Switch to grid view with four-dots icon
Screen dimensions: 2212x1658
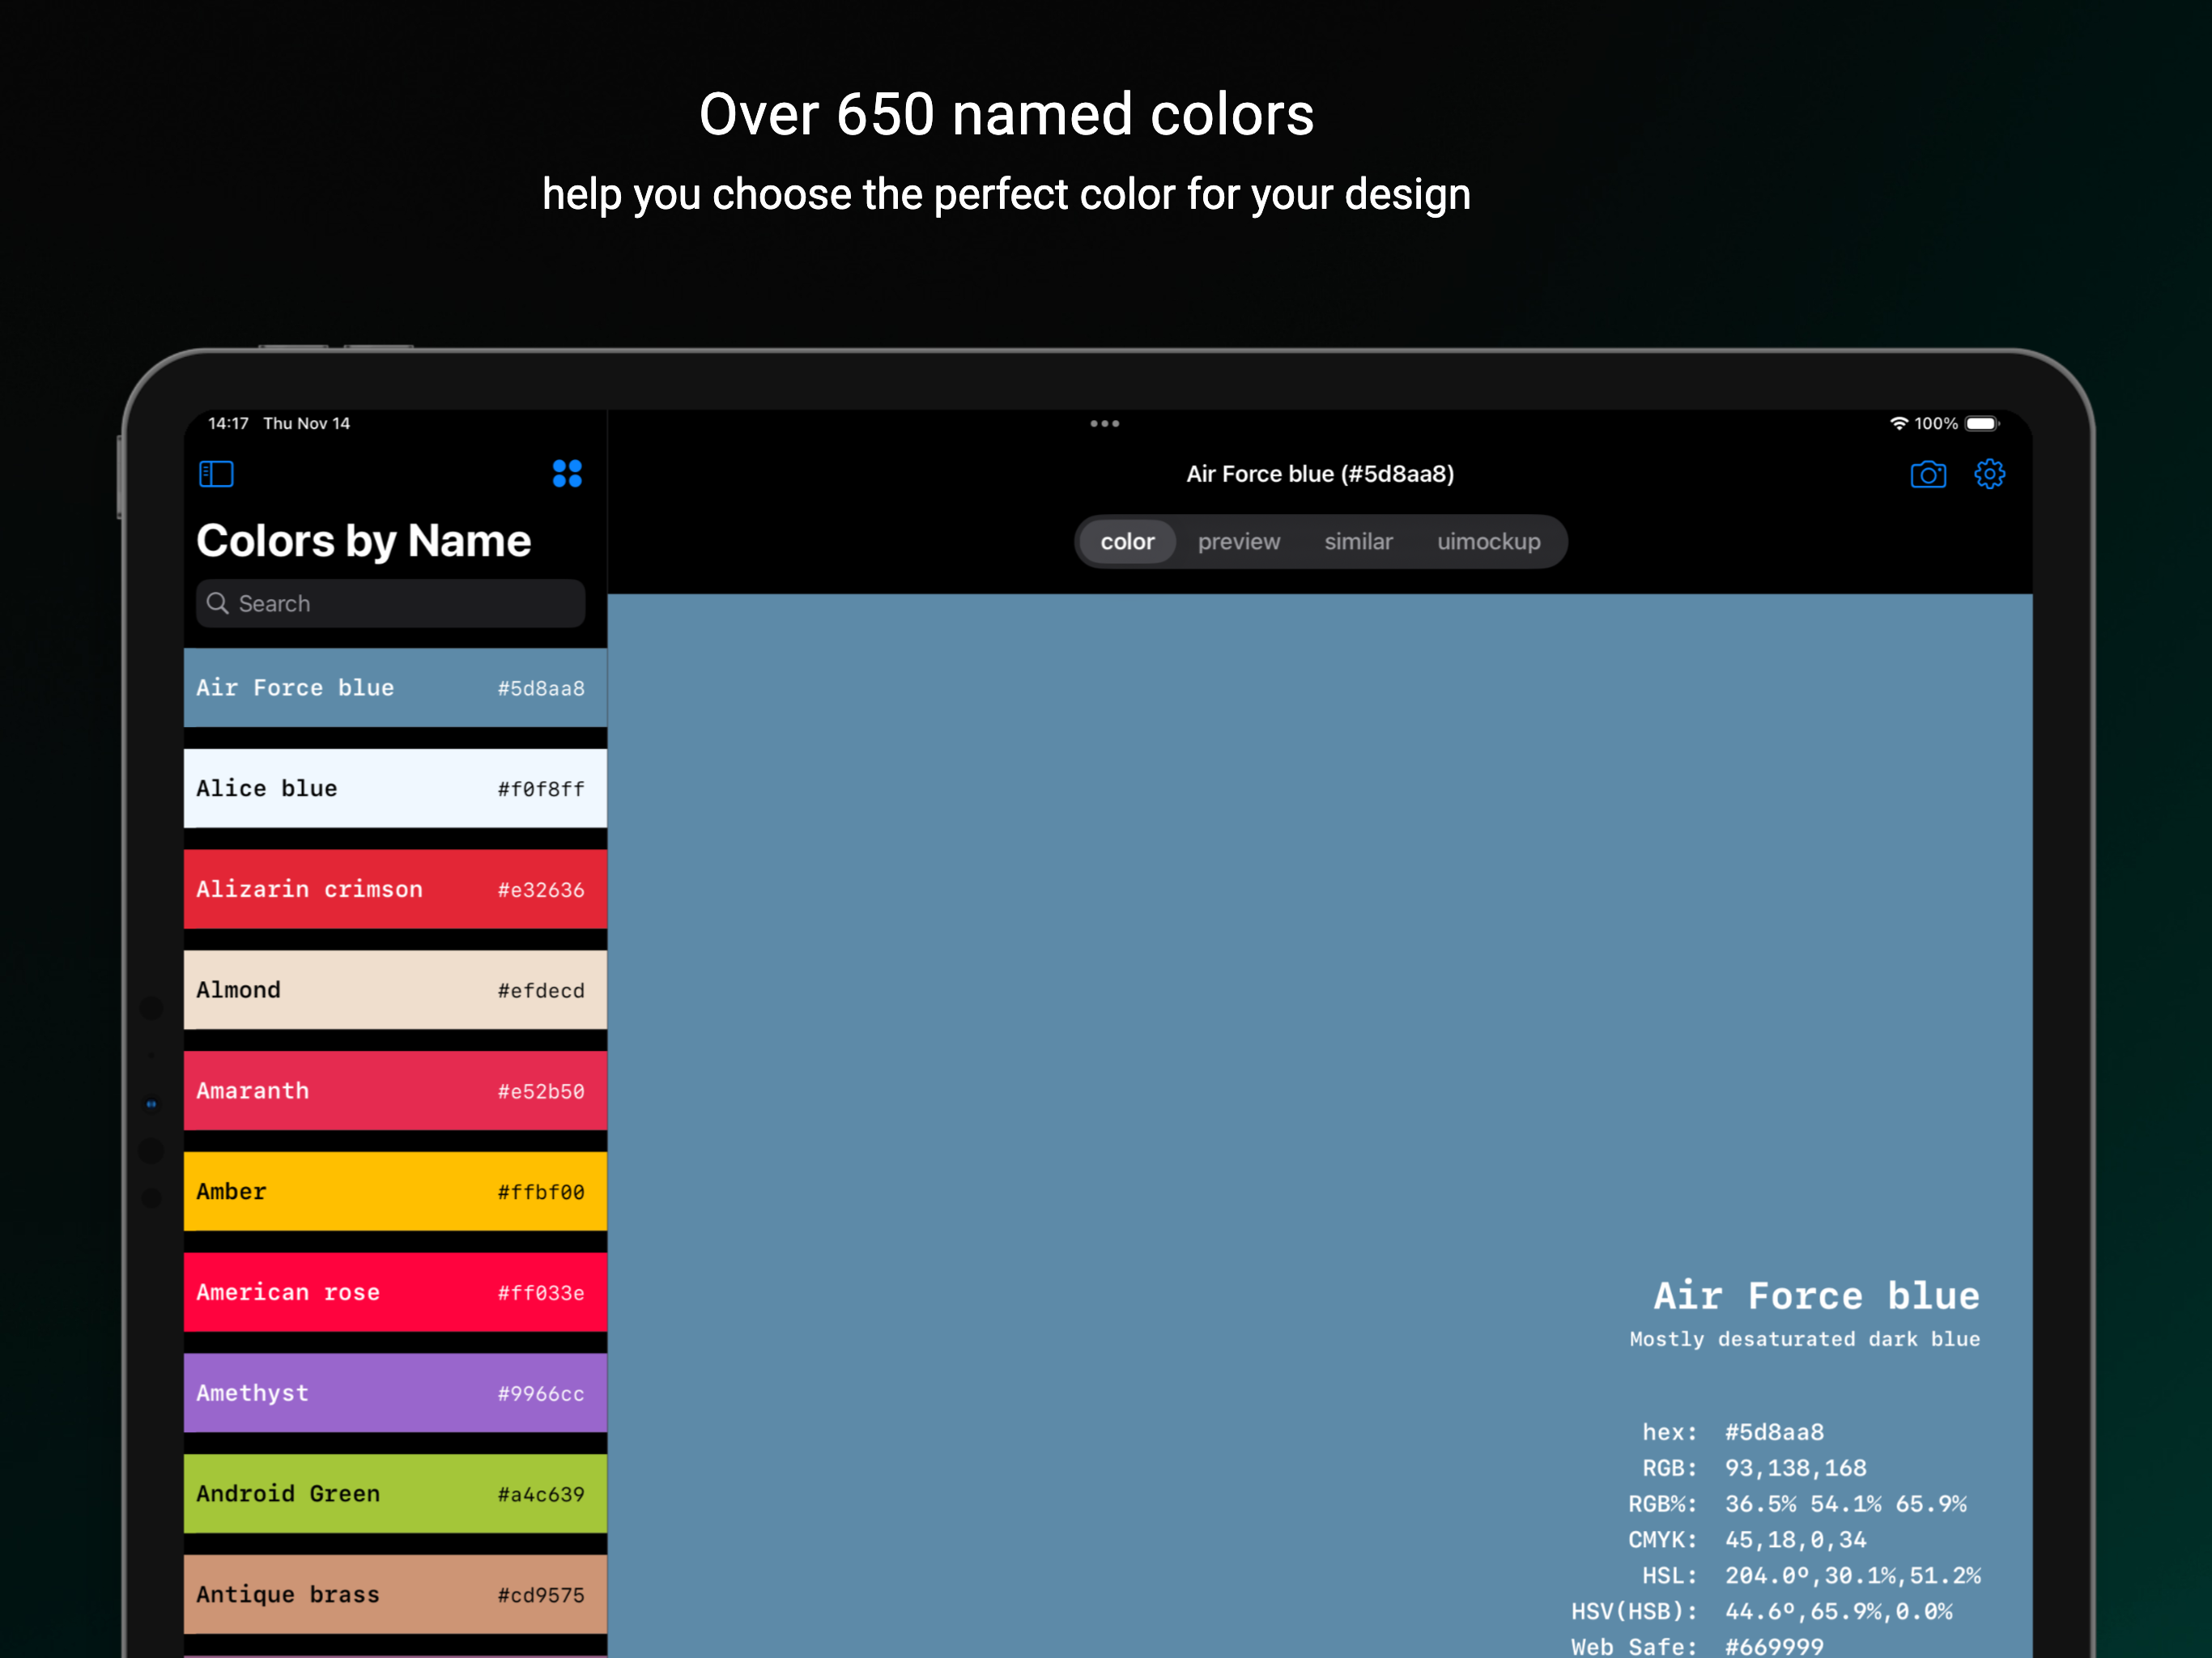click(567, 474)
